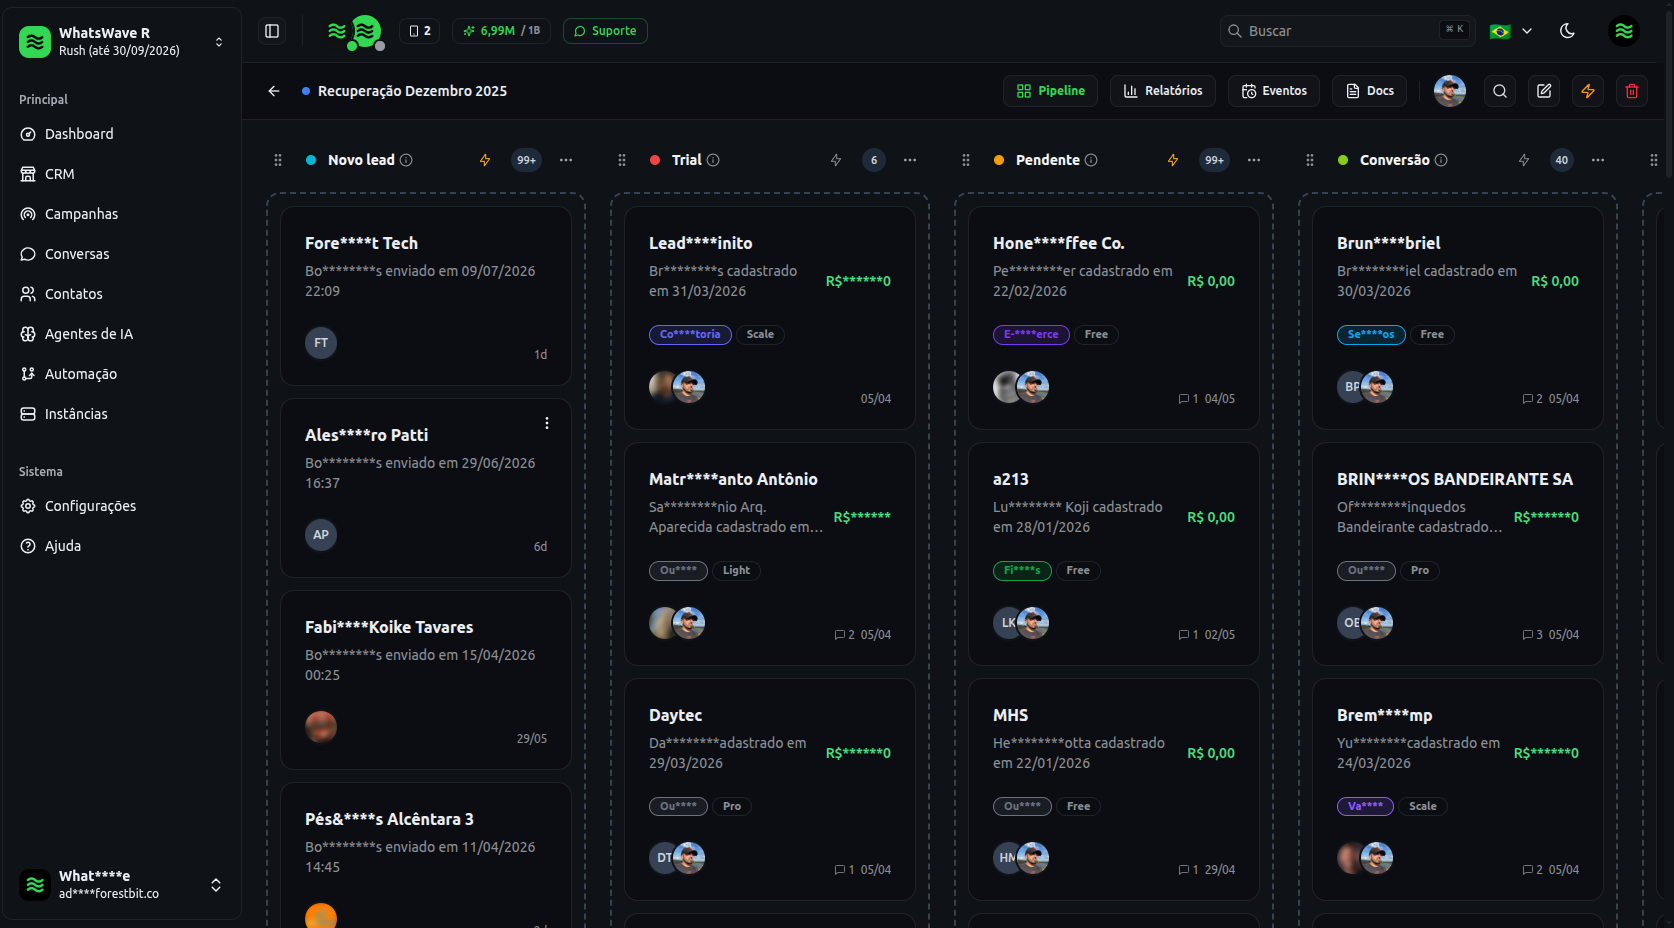Click the credits 6,99M / 1B indicator
Image resolution: width=1674 pixels, height=928 pixels.
coord(502,31)
